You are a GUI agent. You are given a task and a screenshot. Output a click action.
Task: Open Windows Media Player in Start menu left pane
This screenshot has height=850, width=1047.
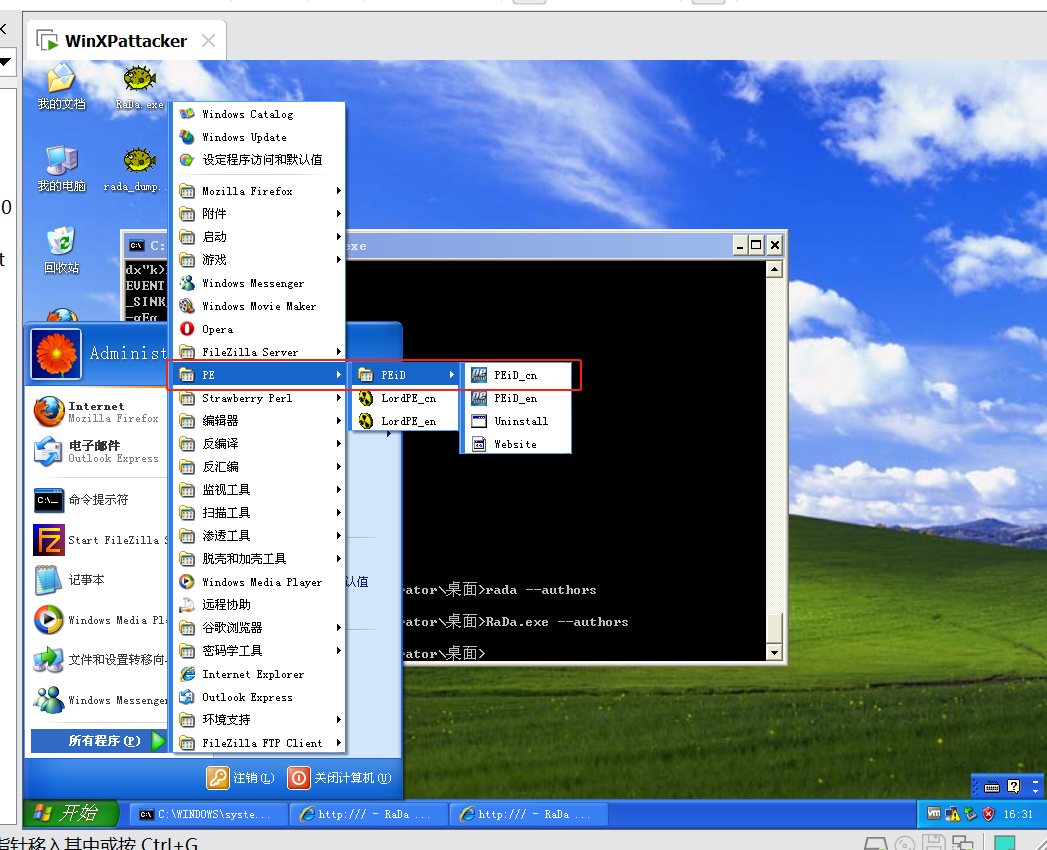click(99, 620)
